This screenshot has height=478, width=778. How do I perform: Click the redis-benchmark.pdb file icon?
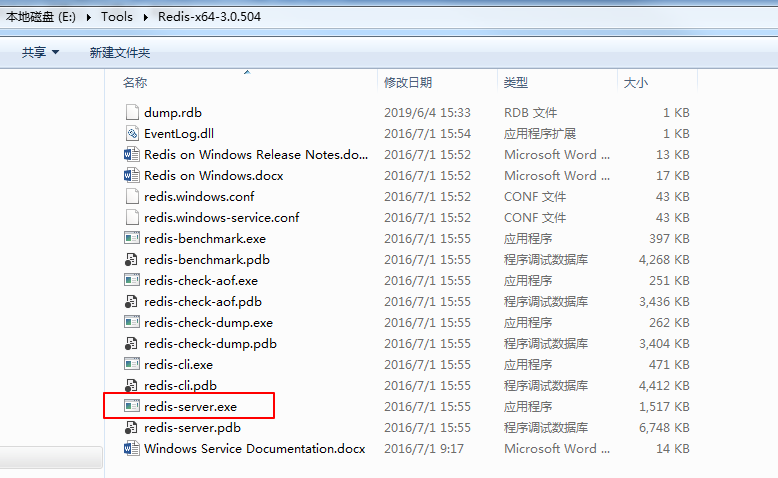tap(131, 259)
